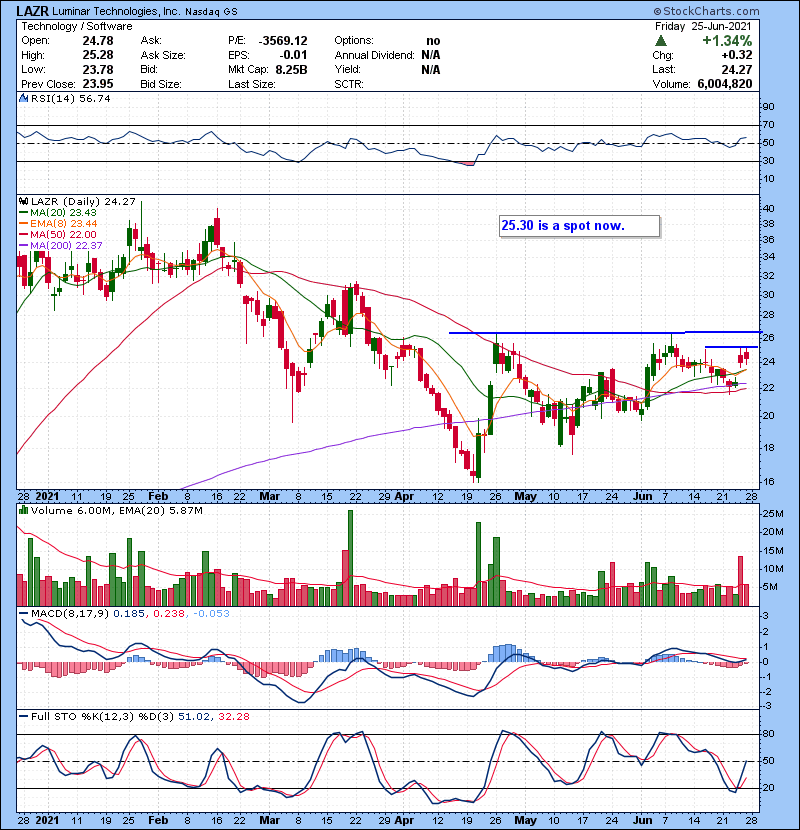800x830 pixels.
Task: Click the Apr label on price chart axis
Action: coord(405,496)
